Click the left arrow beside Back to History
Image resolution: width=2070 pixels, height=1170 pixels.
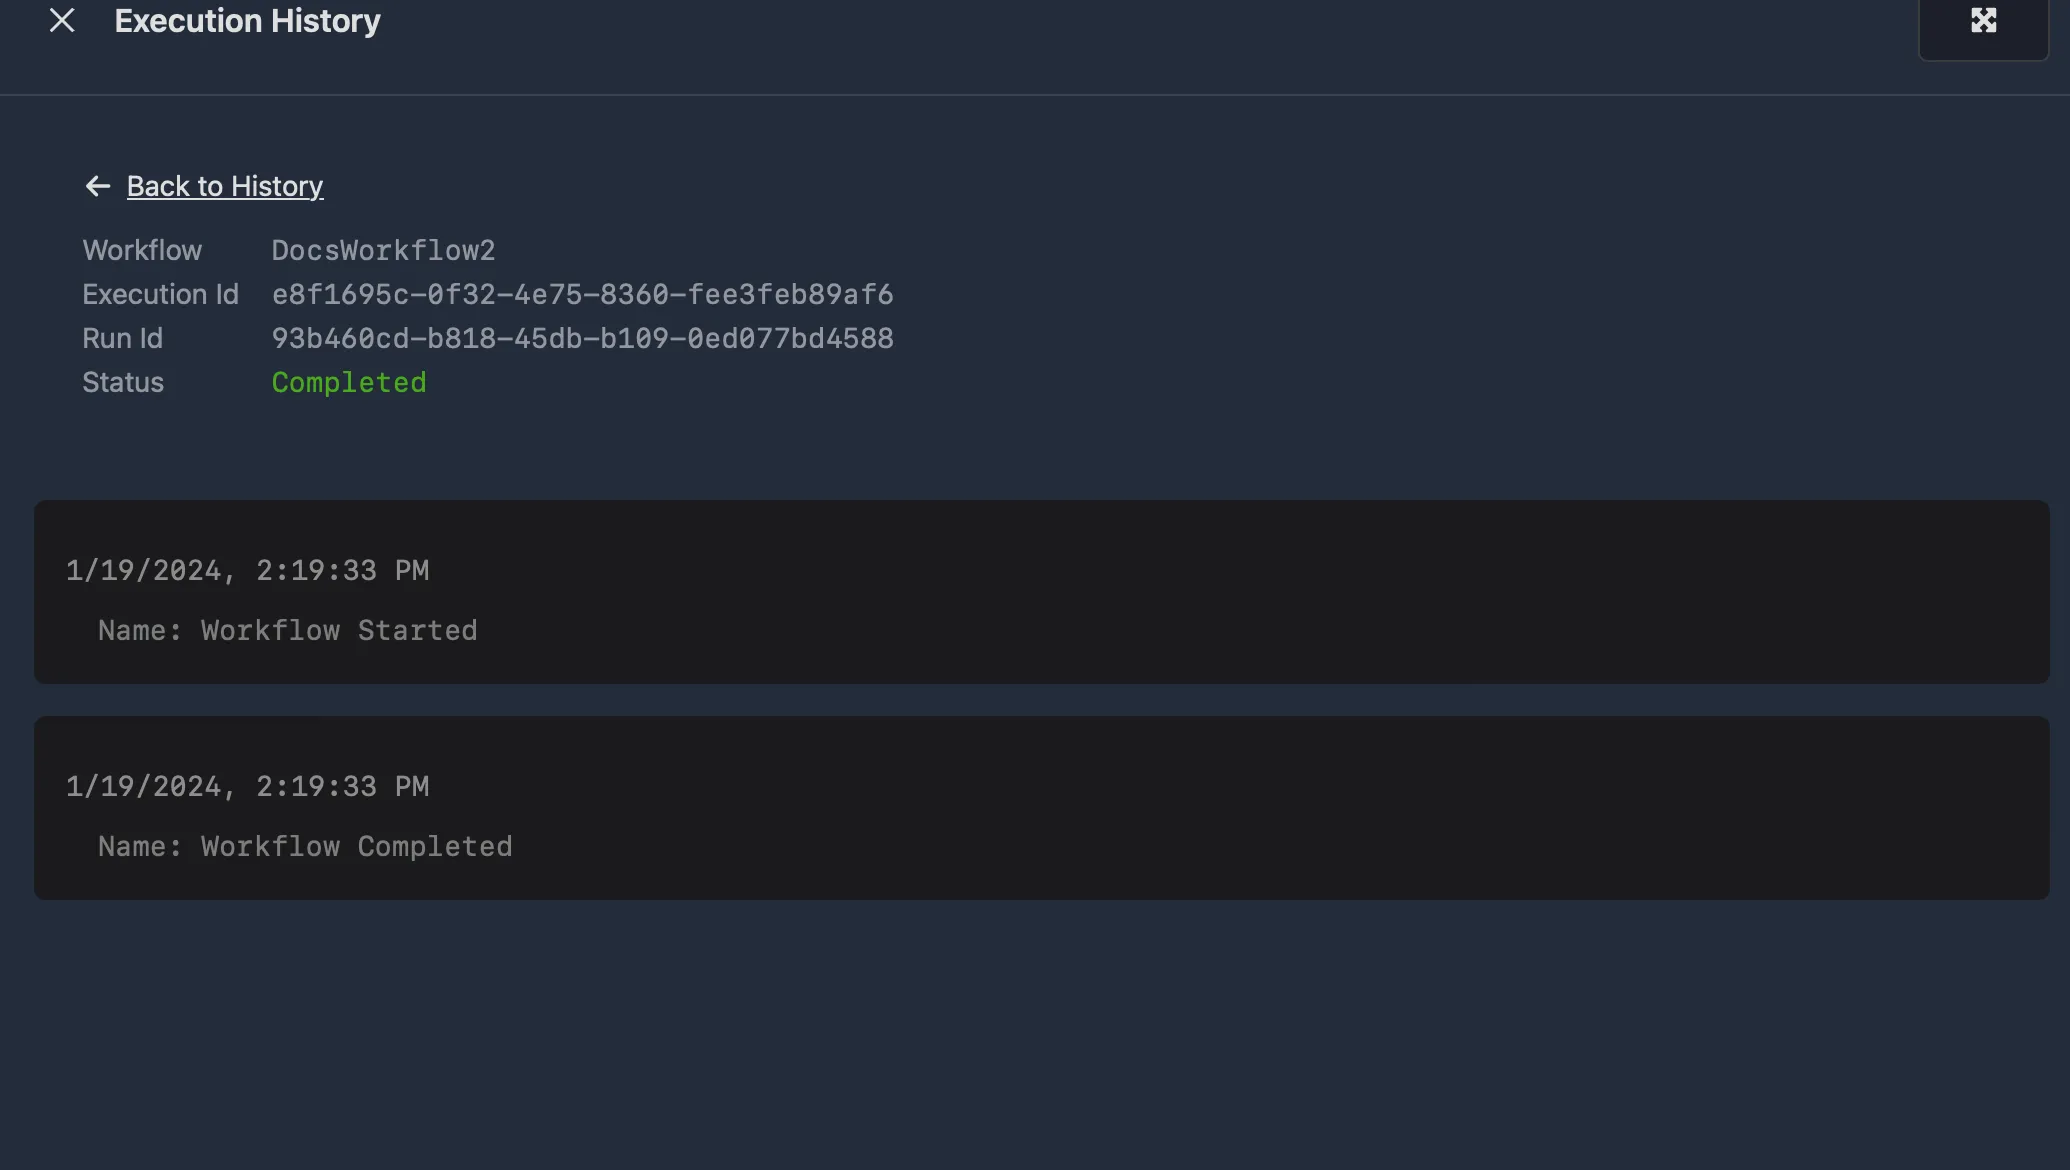coord(97,186)
